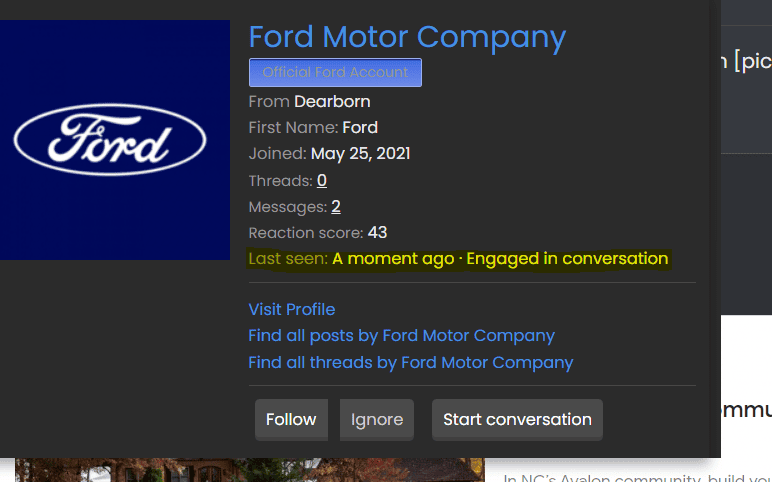Start conversation with Ford Motor Company

click(517, 419)
